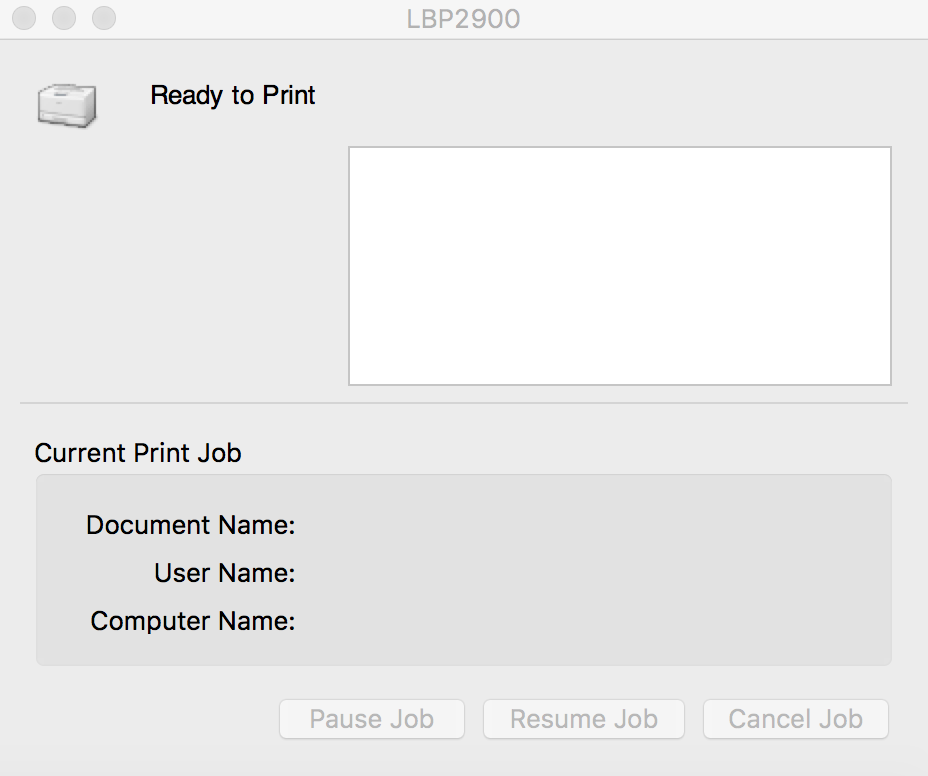
Task: Click the Ready to Print status text
Action: click(x=233, y=96)
